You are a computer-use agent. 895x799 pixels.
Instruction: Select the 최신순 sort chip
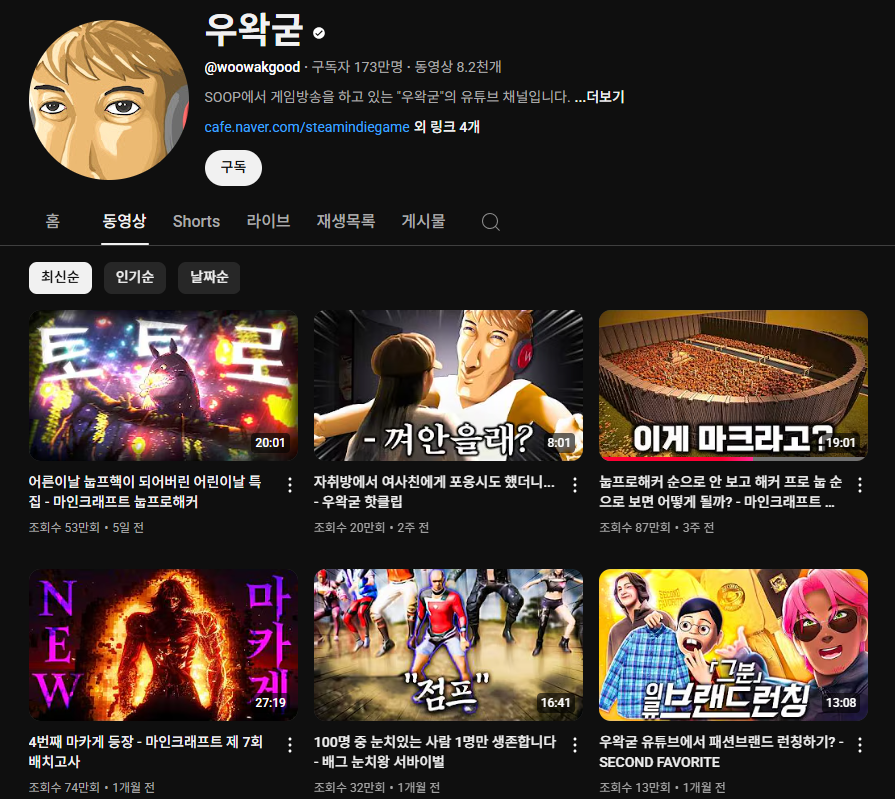[60, 278]
